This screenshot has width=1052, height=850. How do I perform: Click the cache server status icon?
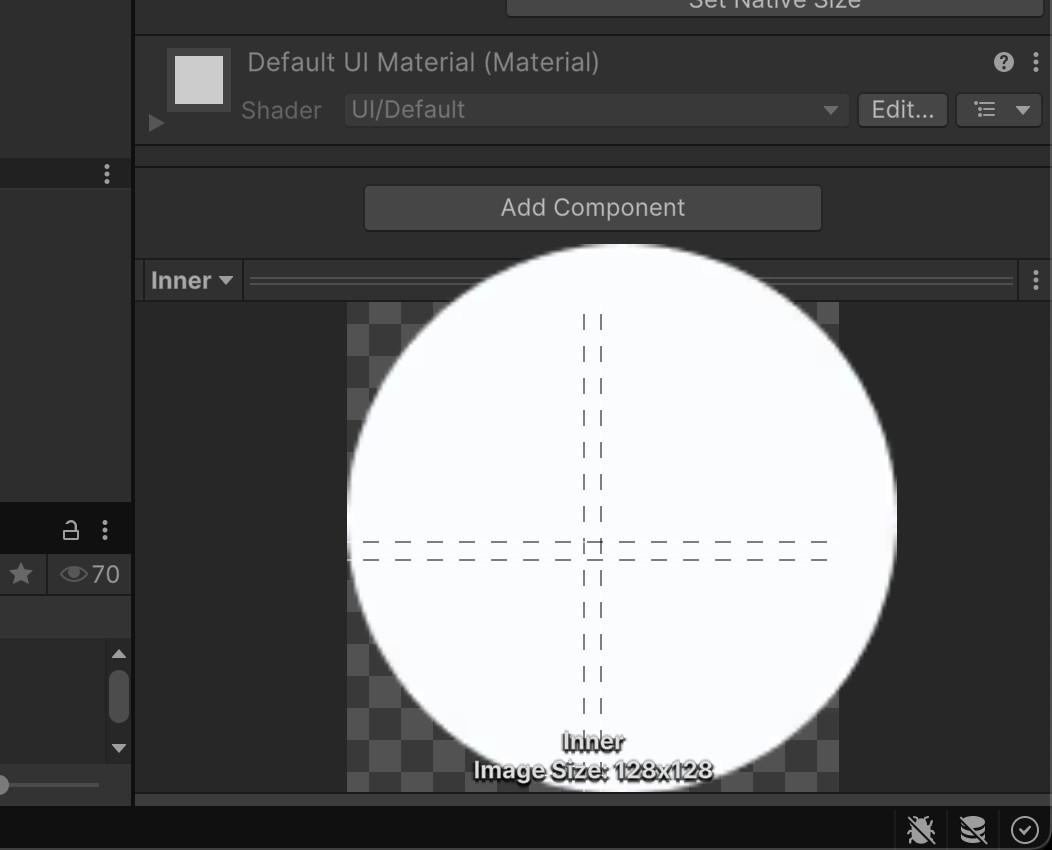[x=971, y=829]
